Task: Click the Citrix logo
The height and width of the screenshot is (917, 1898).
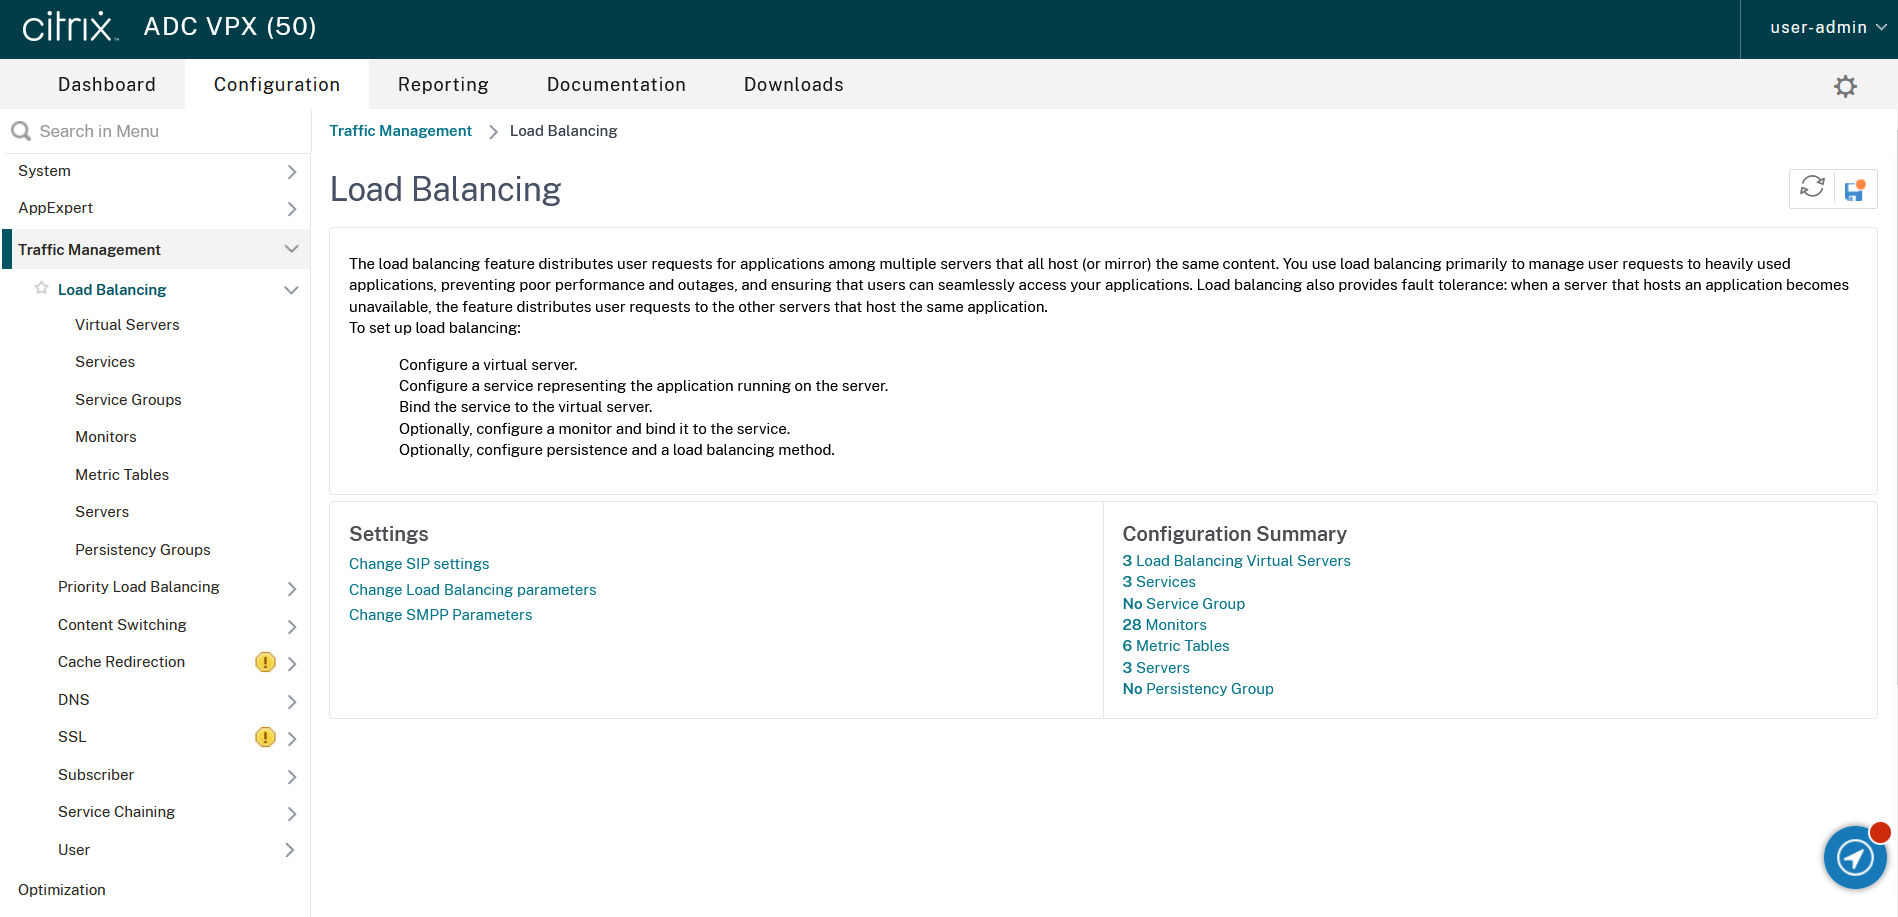Action: [x=70, y=27]
